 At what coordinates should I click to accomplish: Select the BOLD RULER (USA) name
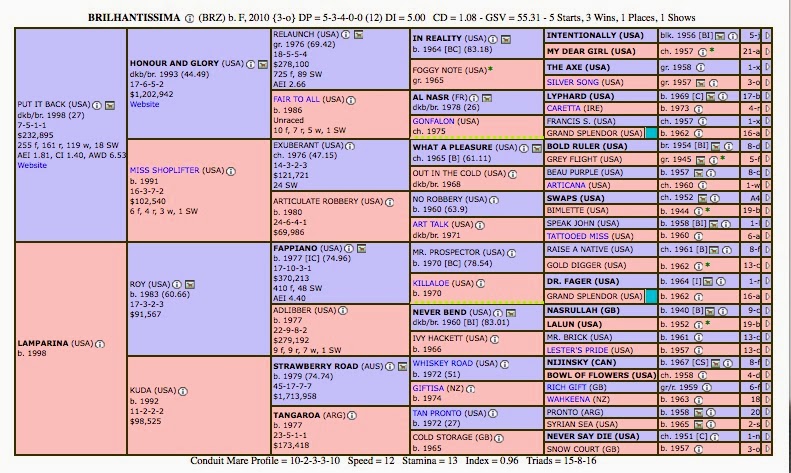[587, 147]
